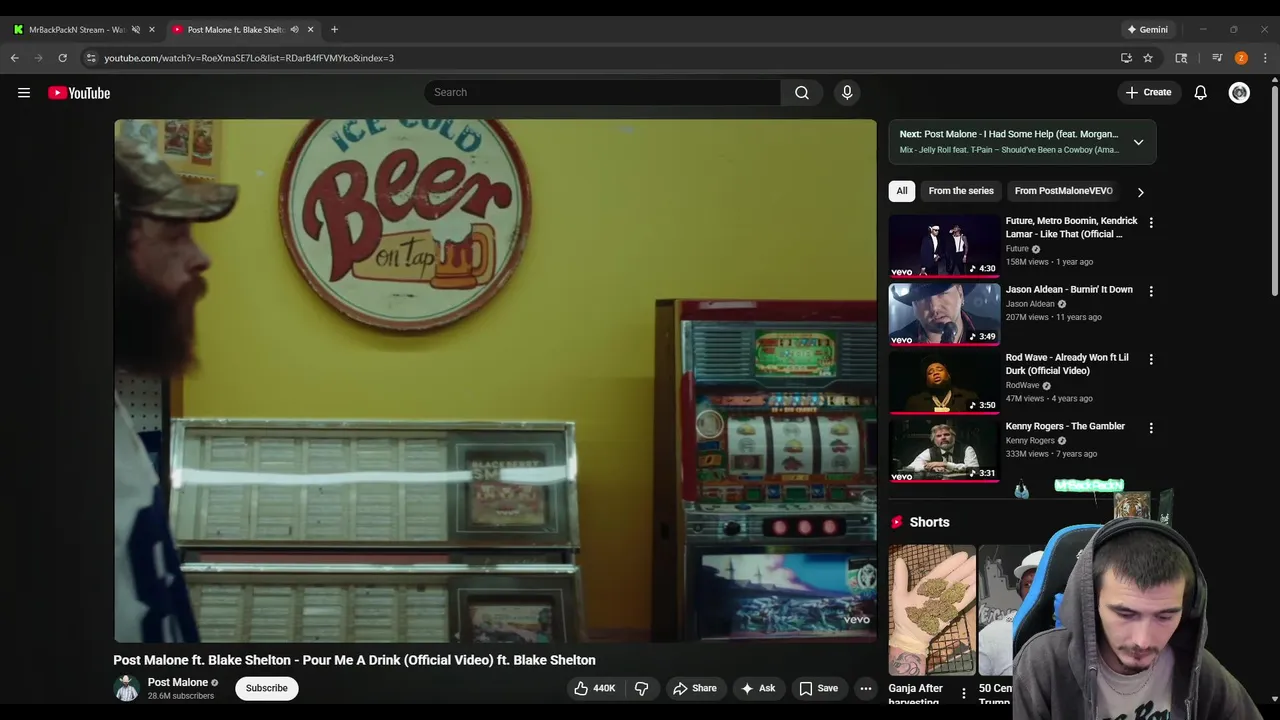Open the YouTube hamburger guide menu
1280x720 pixels.
coord(24,93)
